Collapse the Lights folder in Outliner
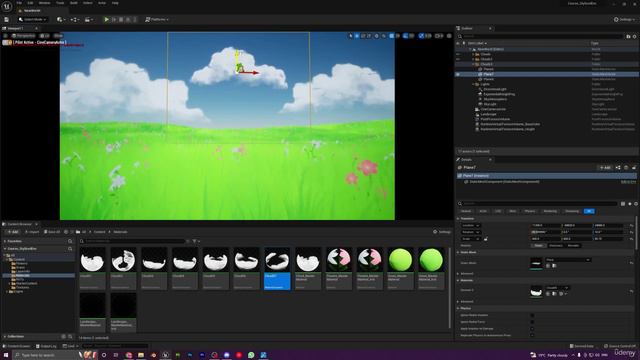The image size is (640, 360). tap(473, 84)
